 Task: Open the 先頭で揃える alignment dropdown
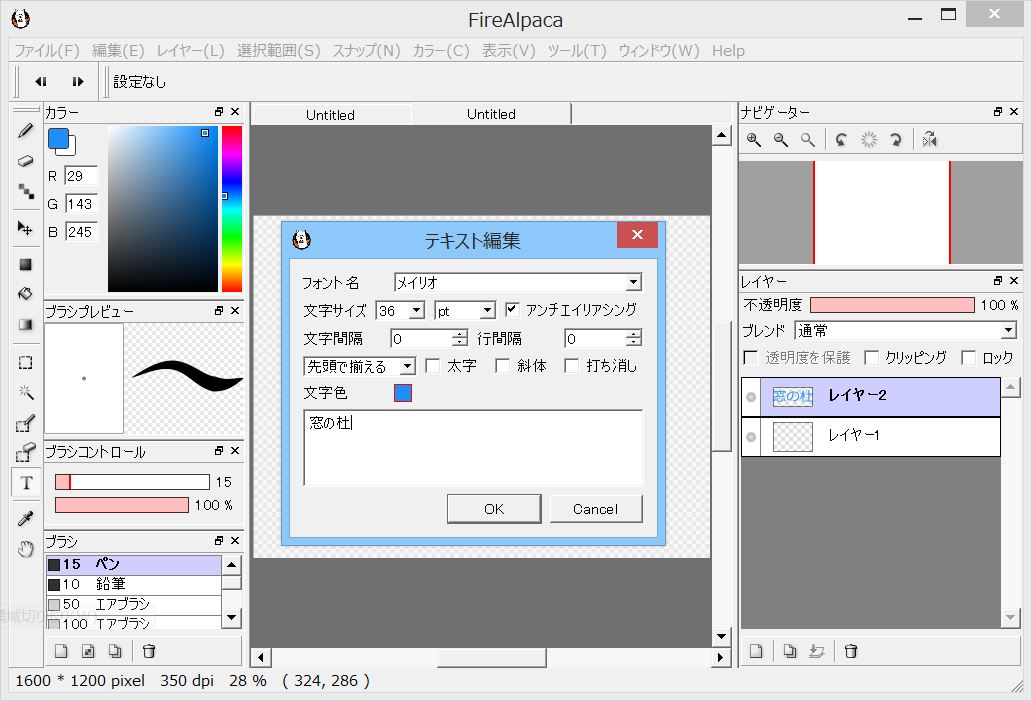point(409,365)
